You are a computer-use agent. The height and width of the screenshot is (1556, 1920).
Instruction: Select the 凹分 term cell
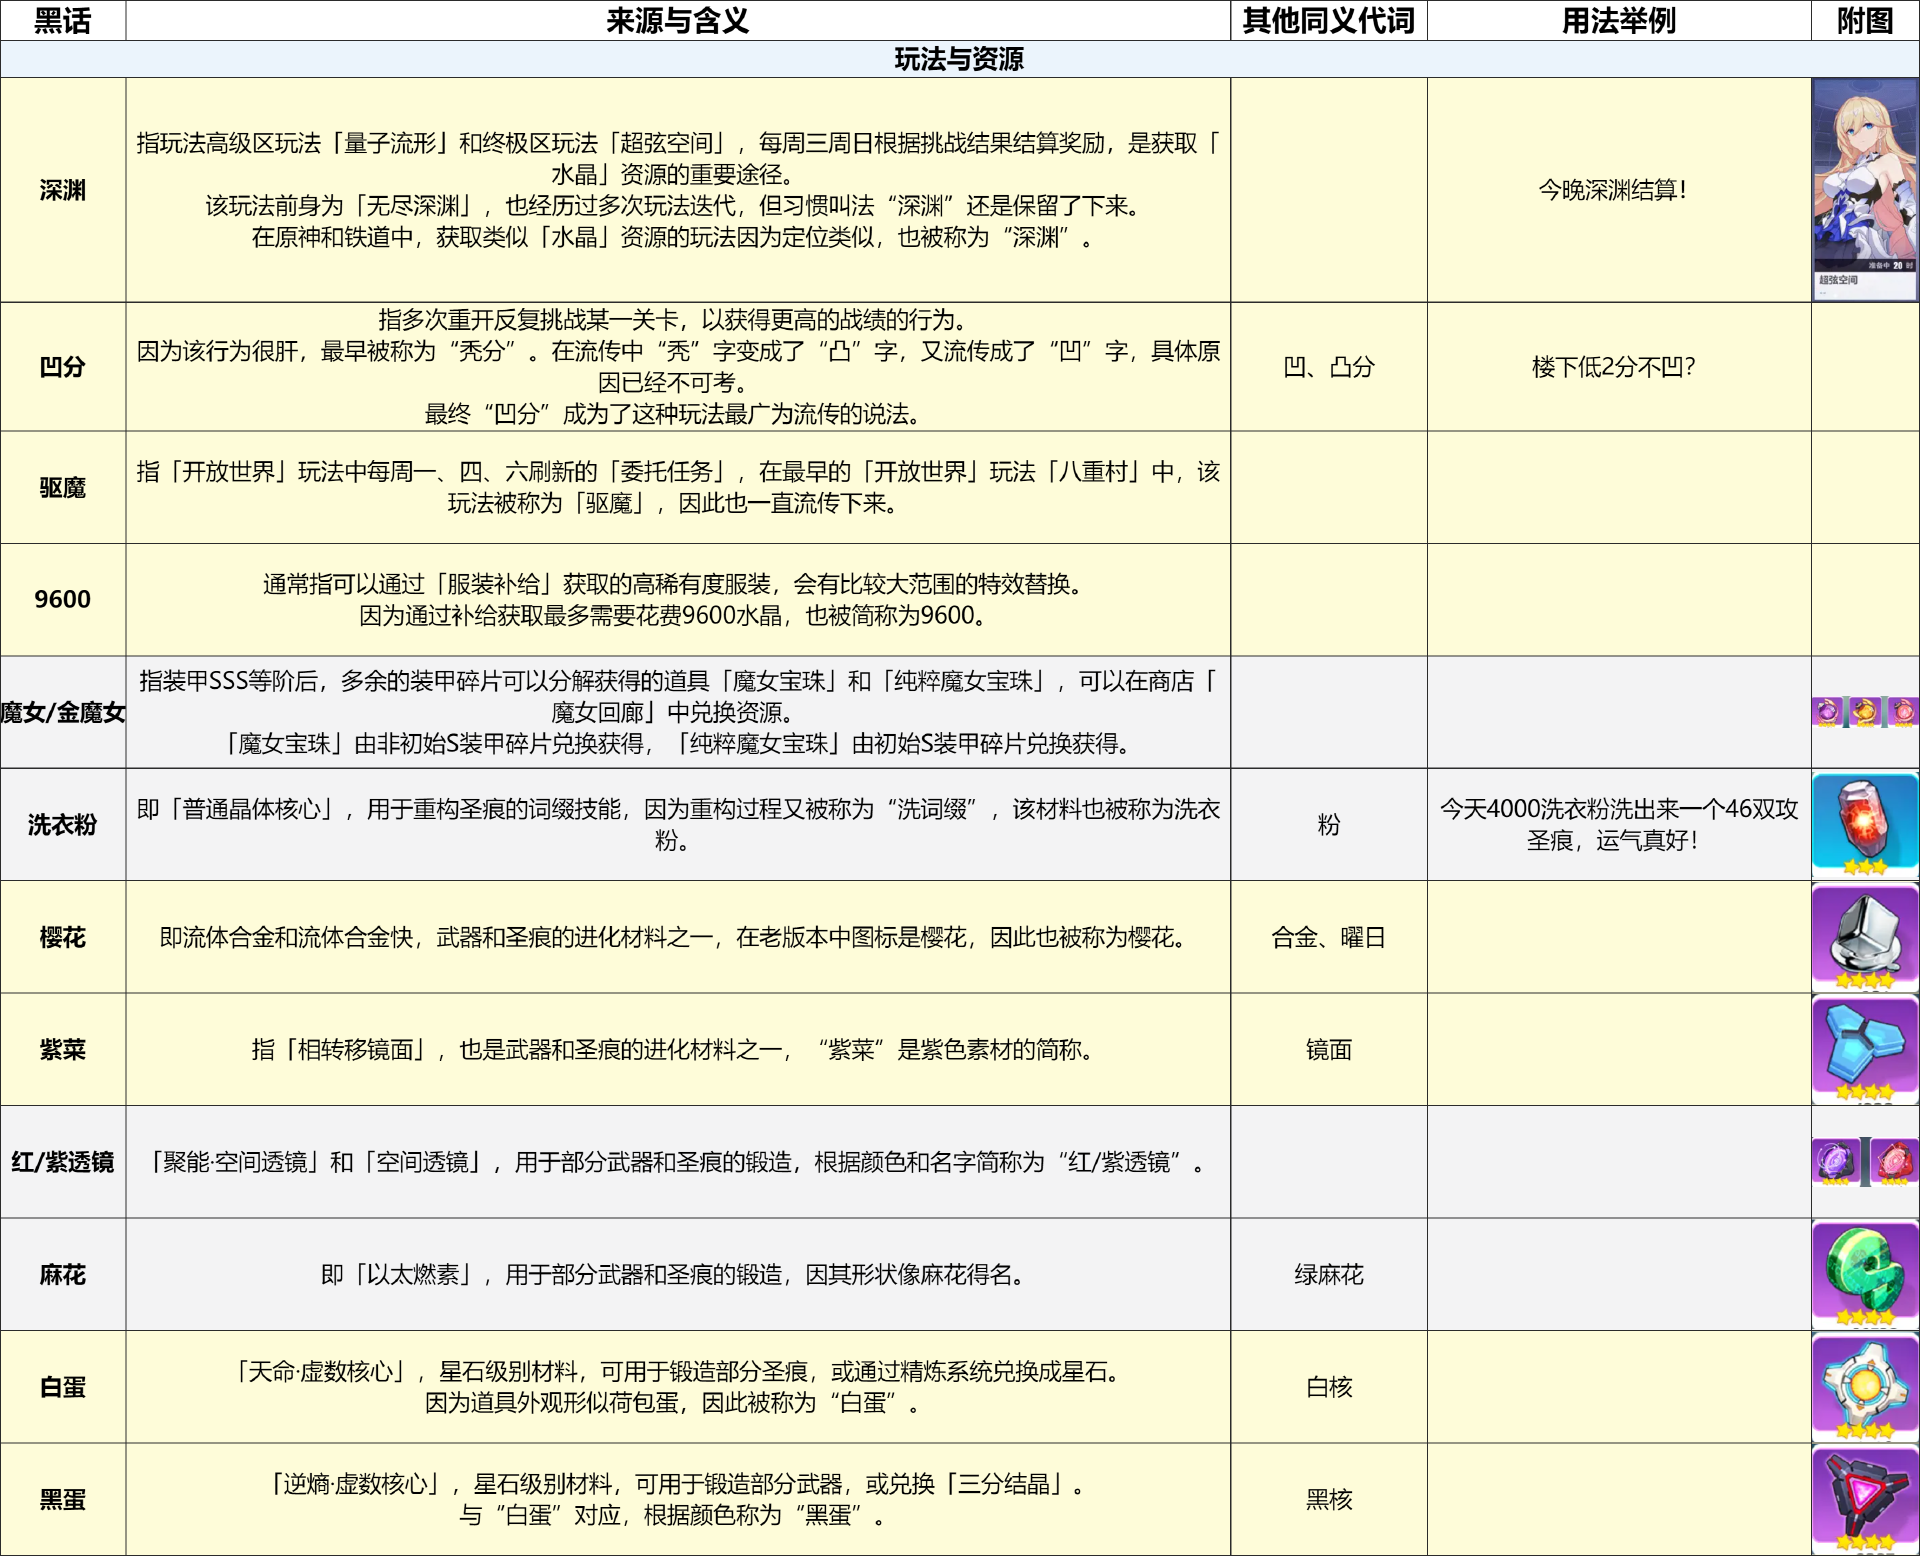63,367
